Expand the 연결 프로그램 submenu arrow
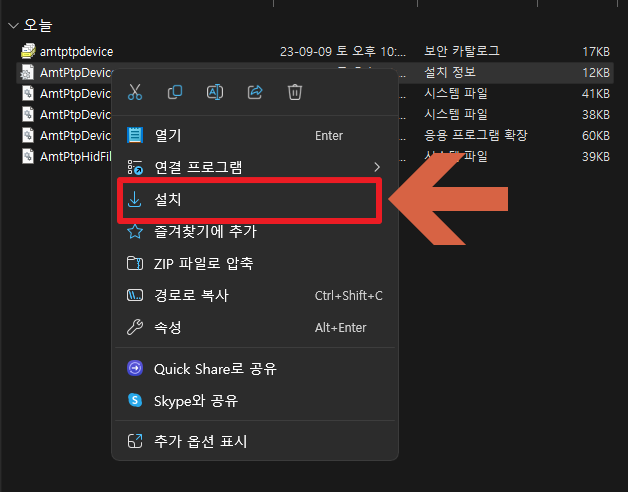 pyautogui.click(x=377, y=167)
